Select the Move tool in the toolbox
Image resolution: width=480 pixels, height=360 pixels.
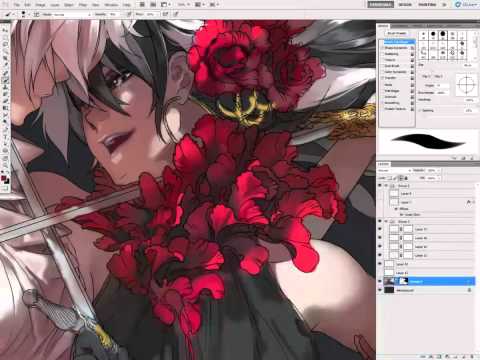click(x=5, y=31)
